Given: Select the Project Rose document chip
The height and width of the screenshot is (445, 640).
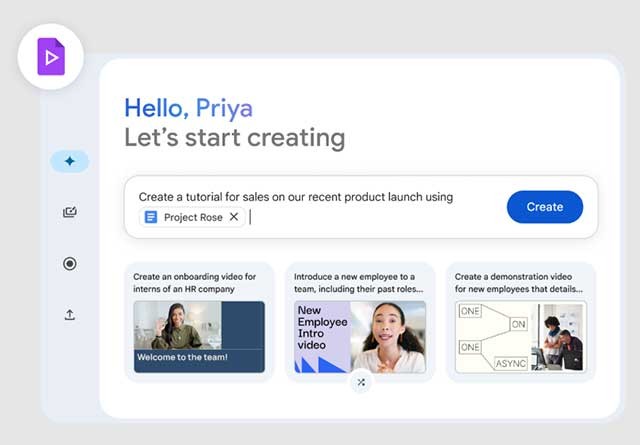Looking at the screenshot, I should click(x=192, y=217).
